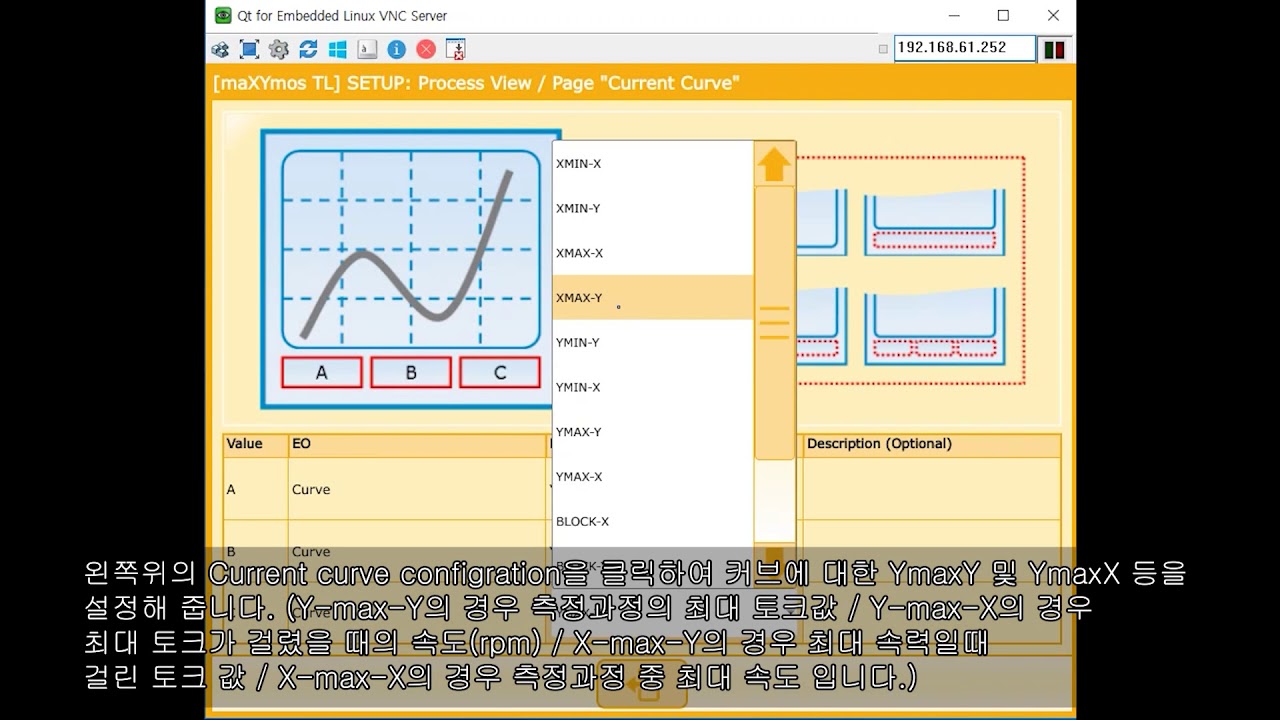Click the 'Value' column header
Image resolution: width=1280 pixels, height=720 pixels.
tap(256, 445)
